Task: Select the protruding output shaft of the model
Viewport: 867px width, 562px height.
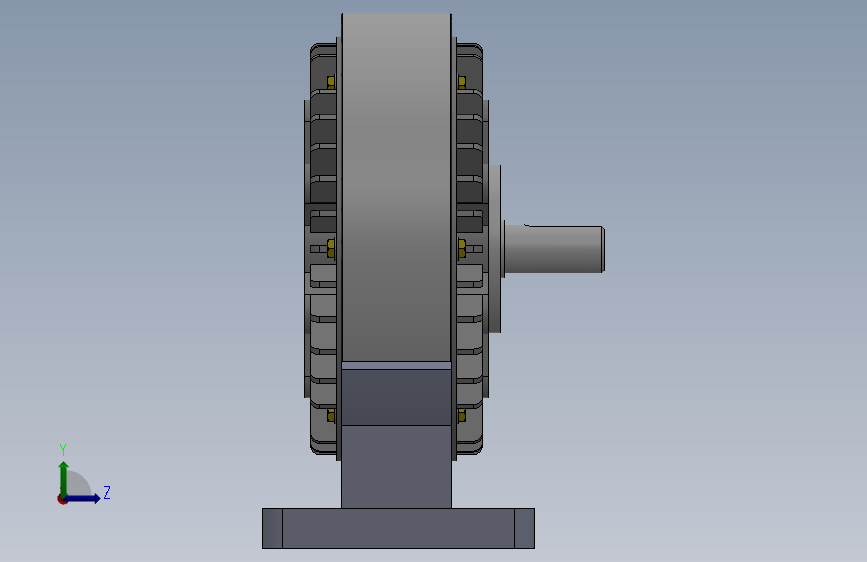Action: point(554,249)
